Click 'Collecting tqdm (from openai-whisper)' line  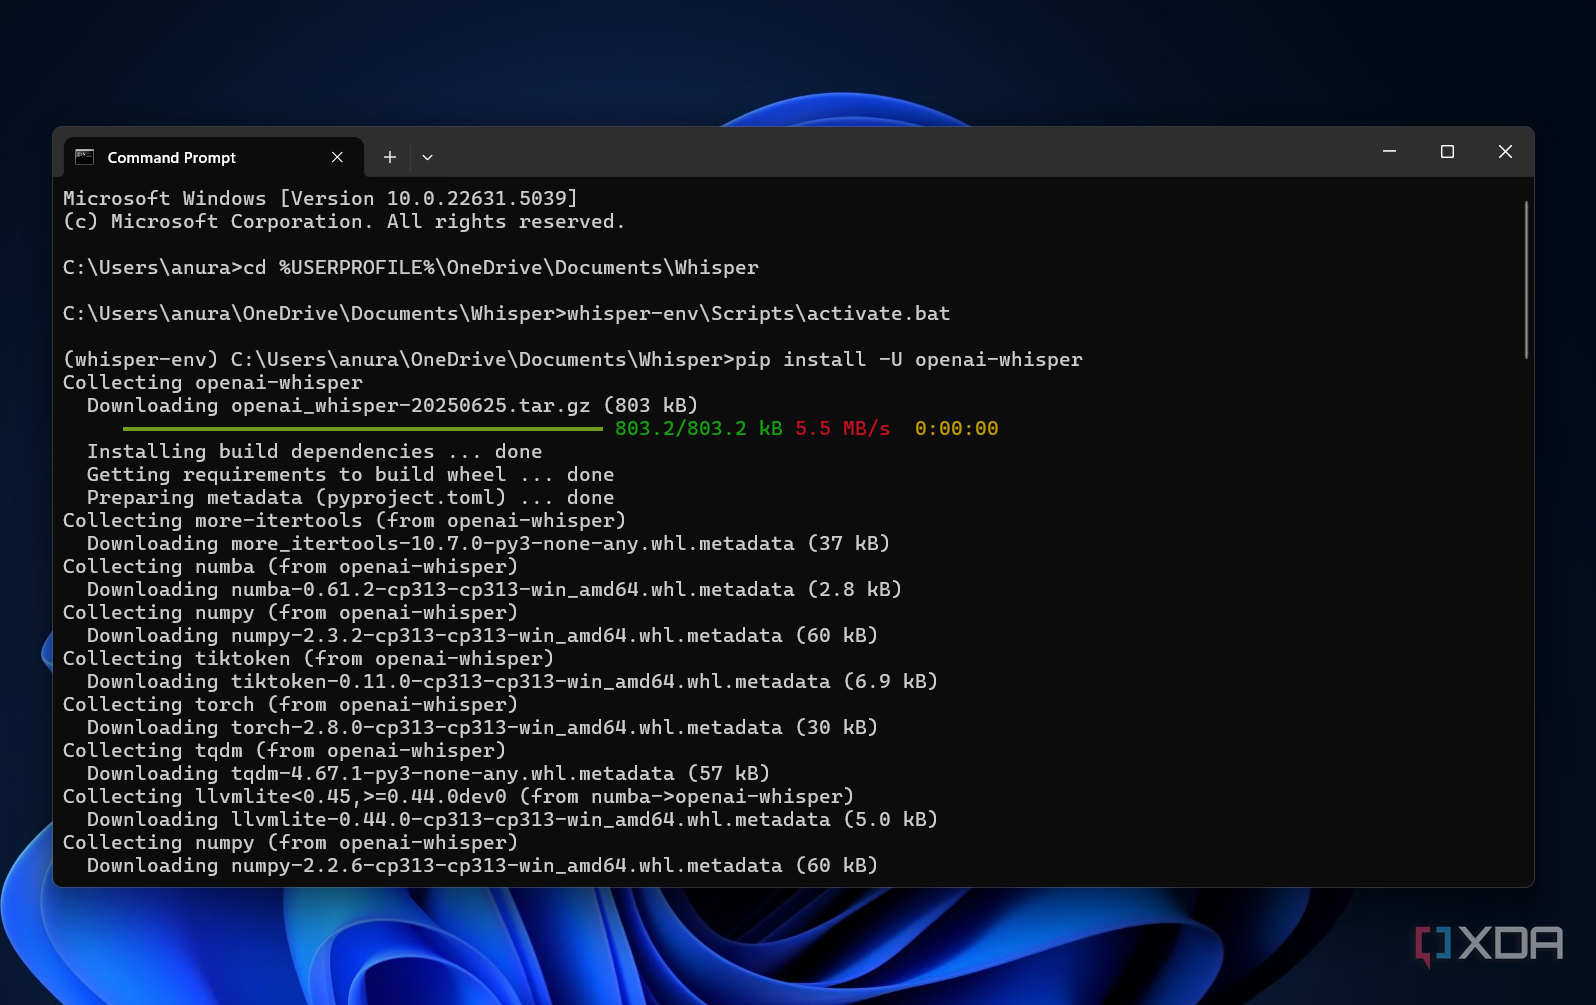pos(284,750)
